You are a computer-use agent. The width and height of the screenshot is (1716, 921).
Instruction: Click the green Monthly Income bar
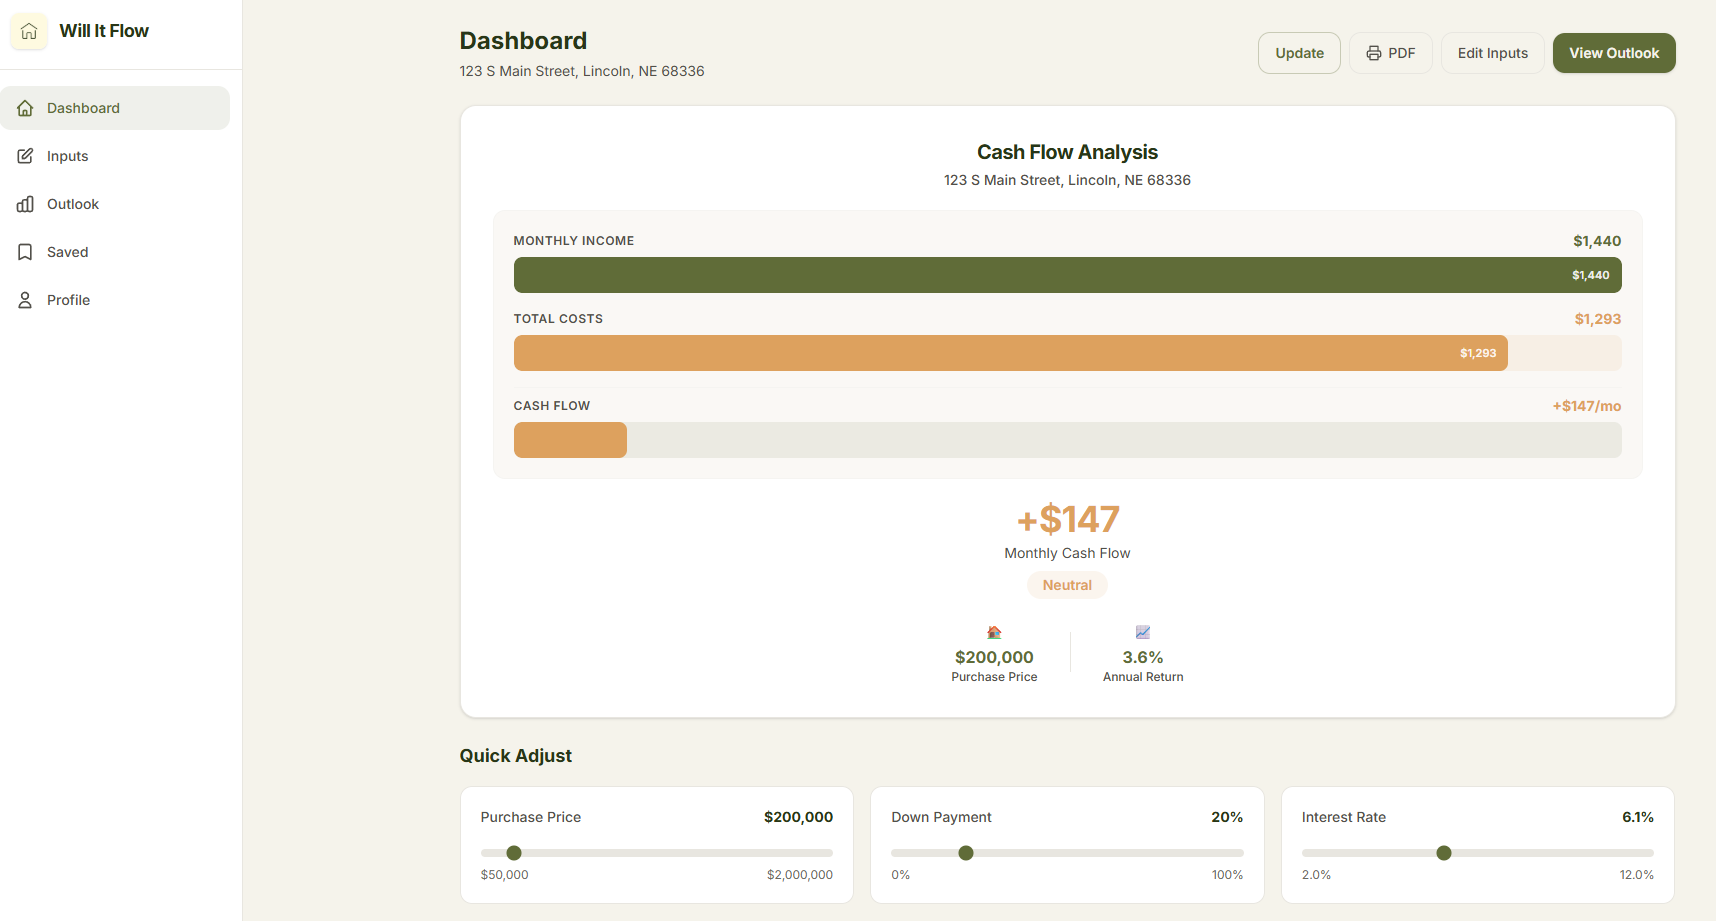point(1067,275)
